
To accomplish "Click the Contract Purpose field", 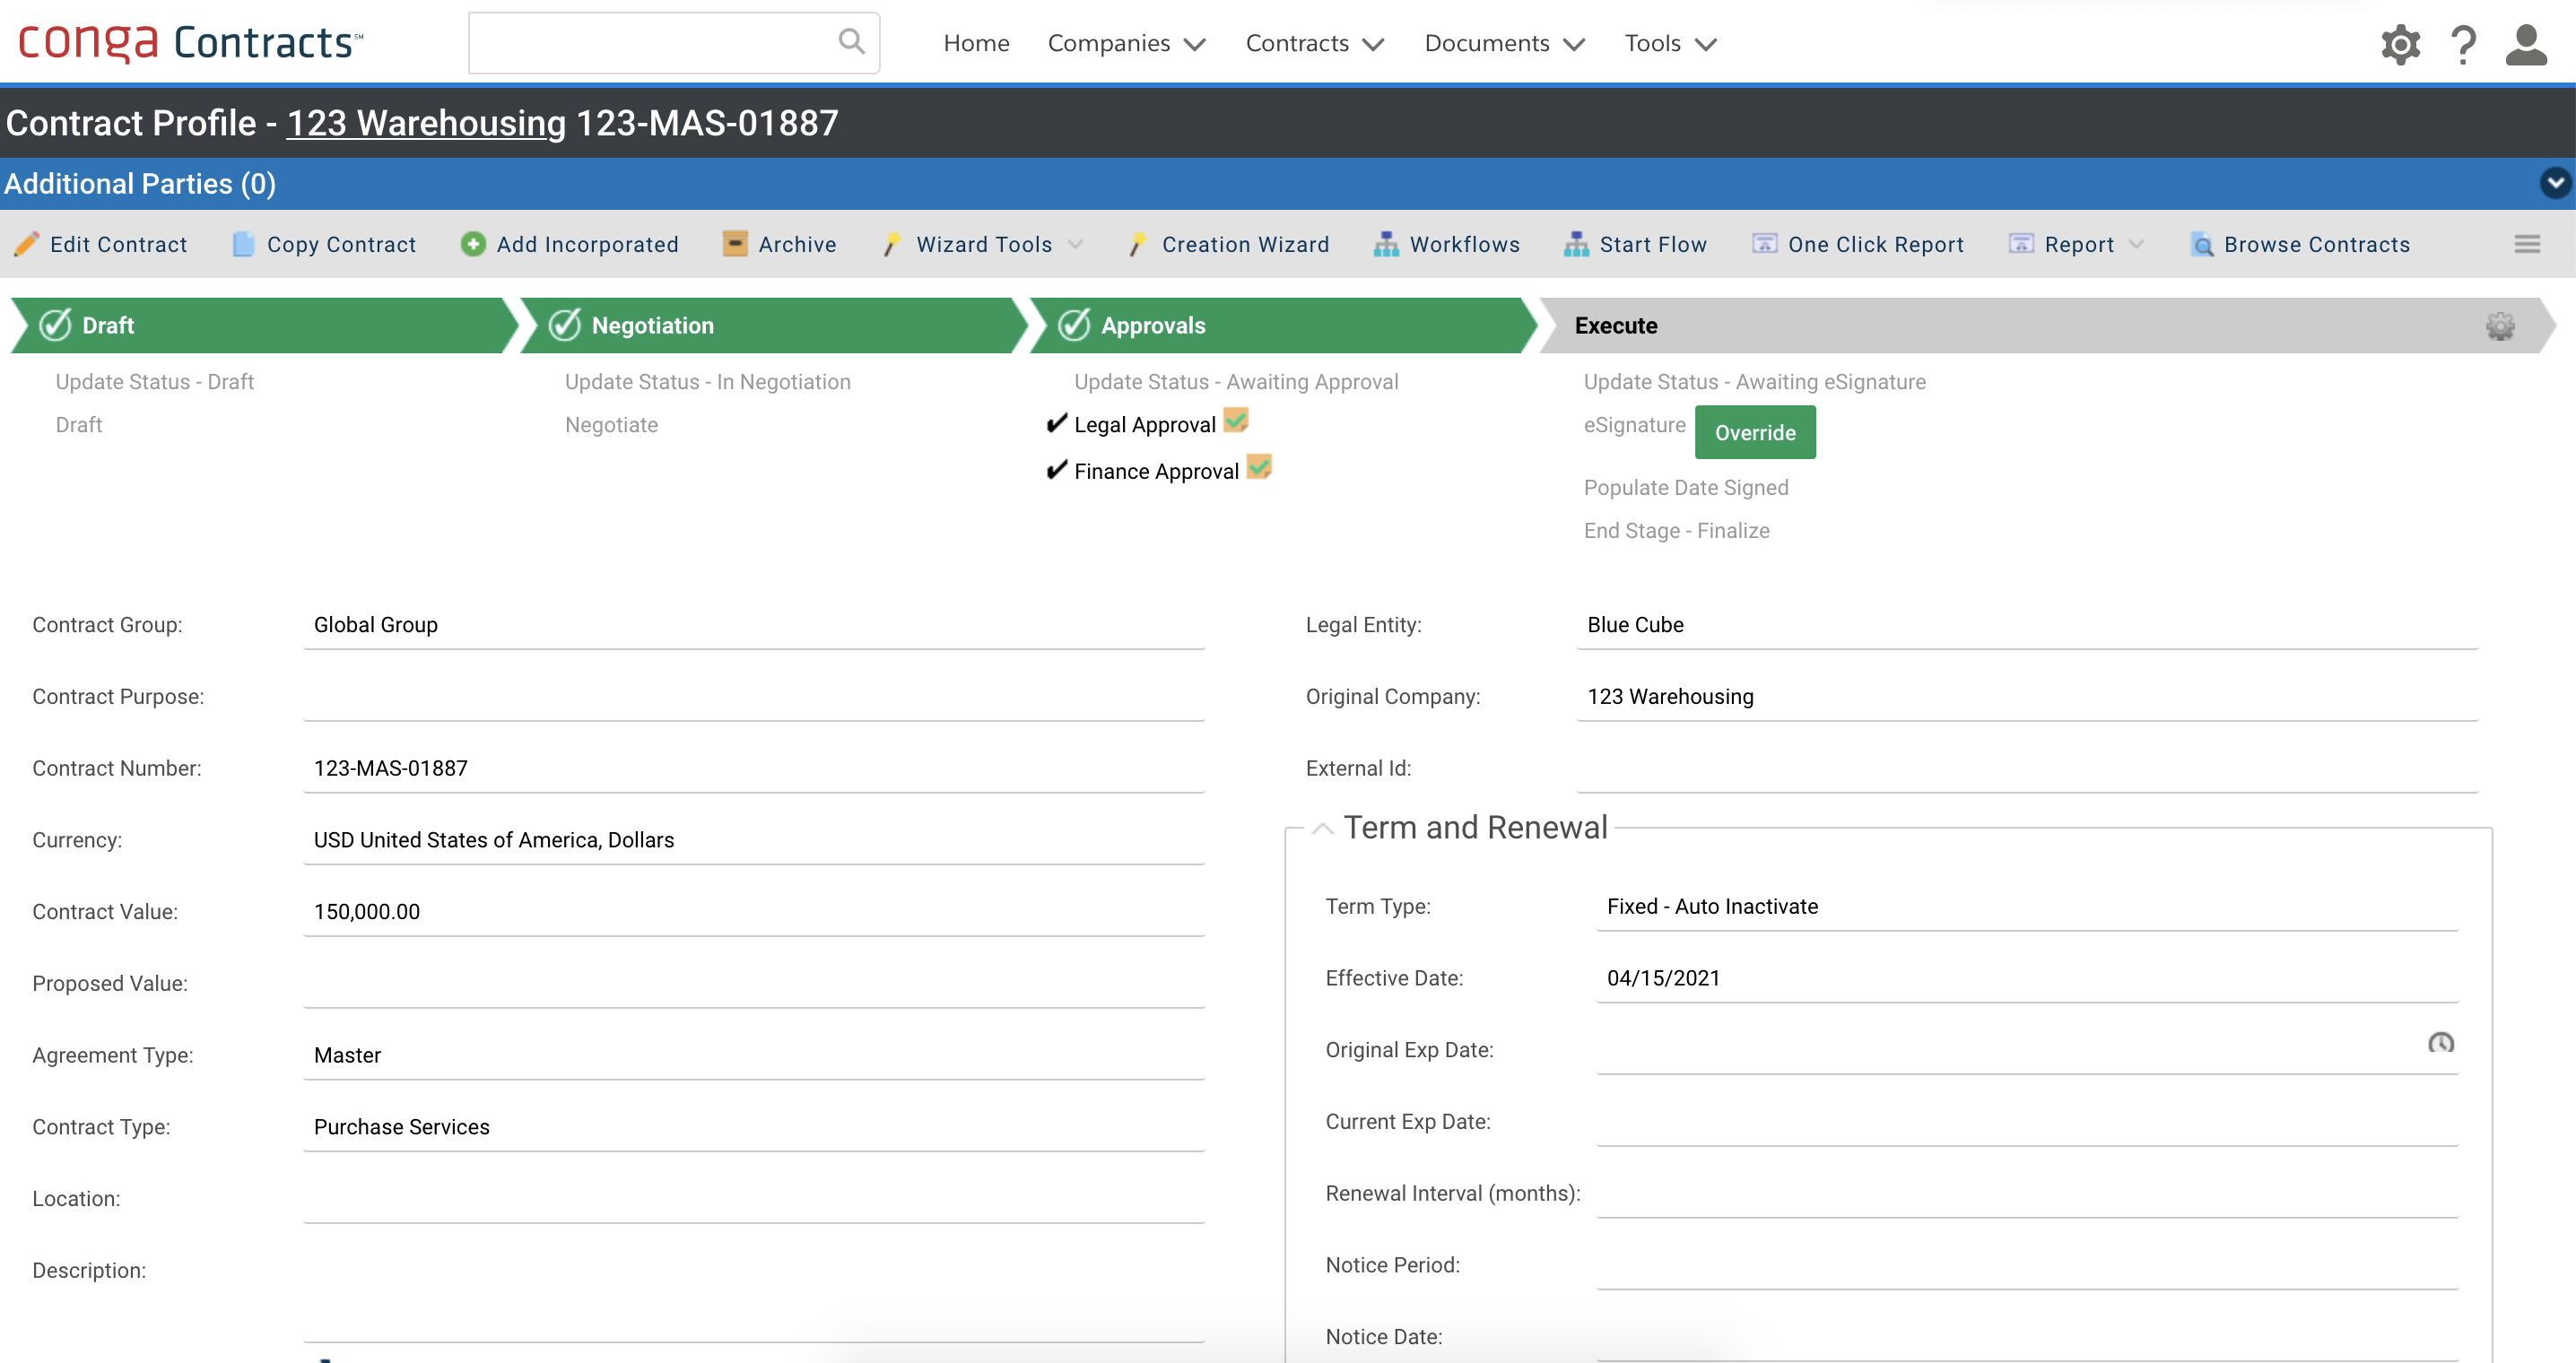I will 753,697.
